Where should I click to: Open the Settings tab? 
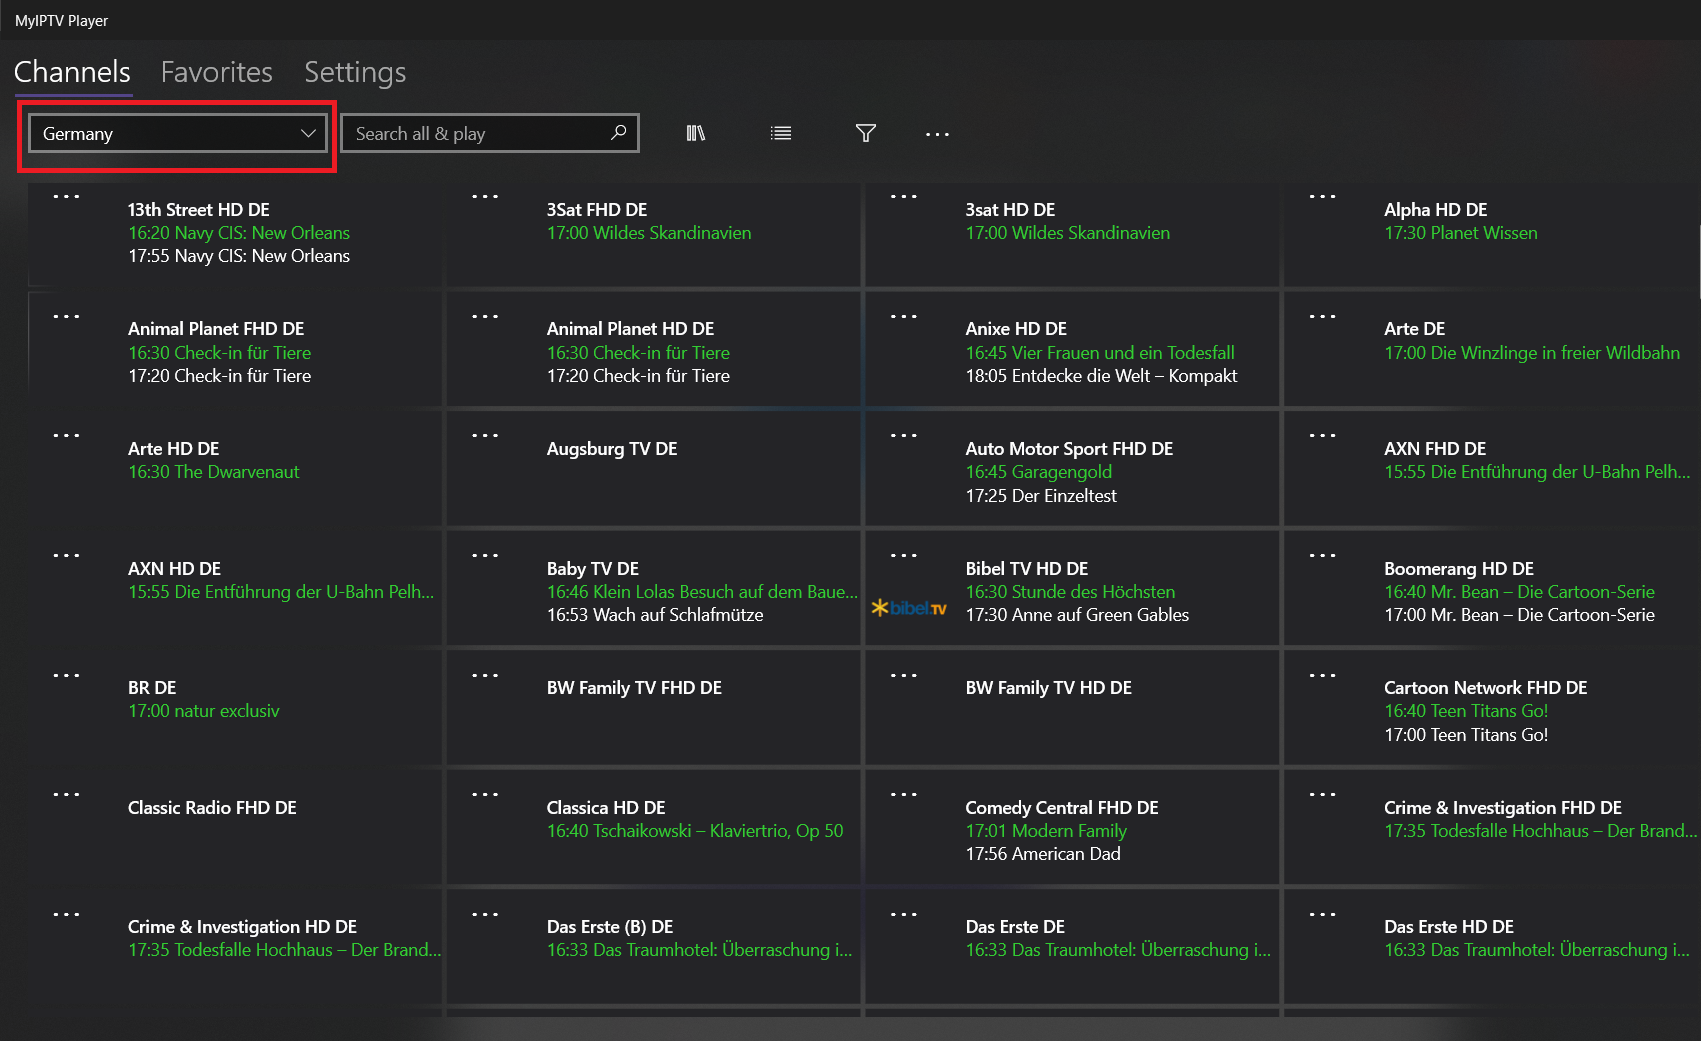click(x=355, y=72)
